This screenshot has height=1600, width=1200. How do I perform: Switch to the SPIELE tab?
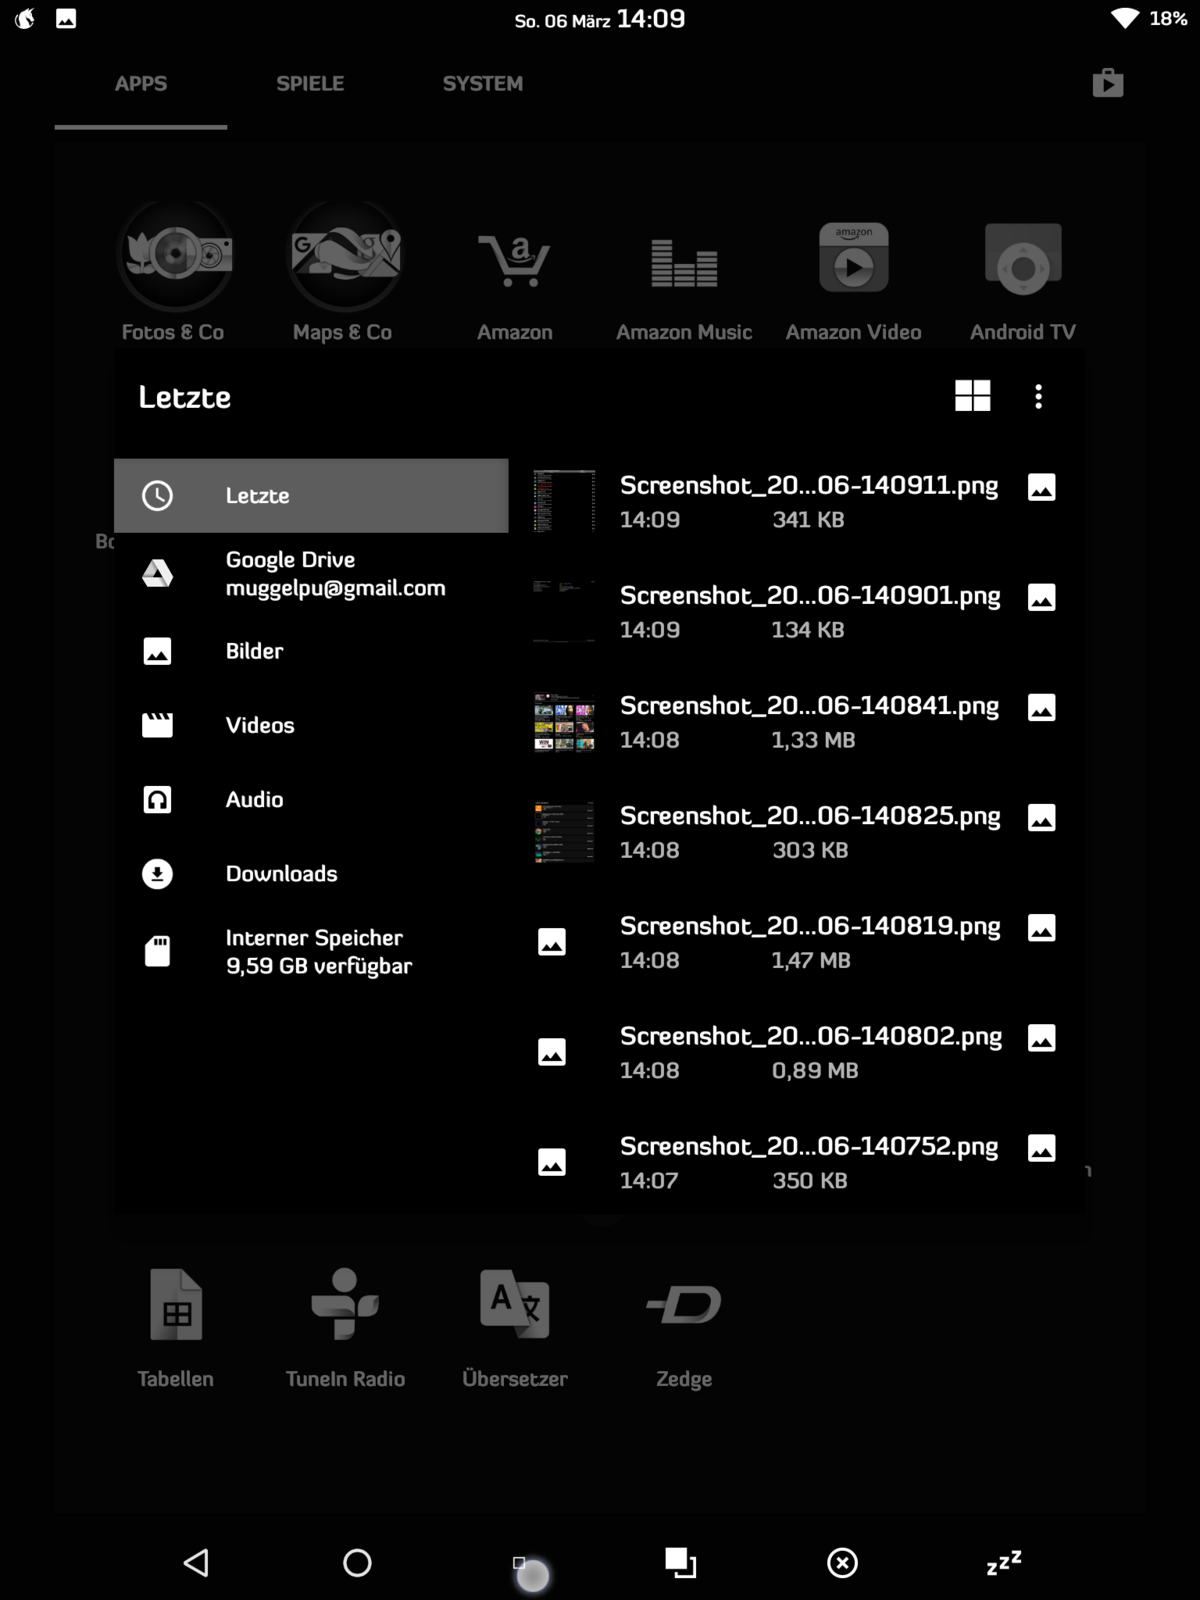(x=310, y=83)
